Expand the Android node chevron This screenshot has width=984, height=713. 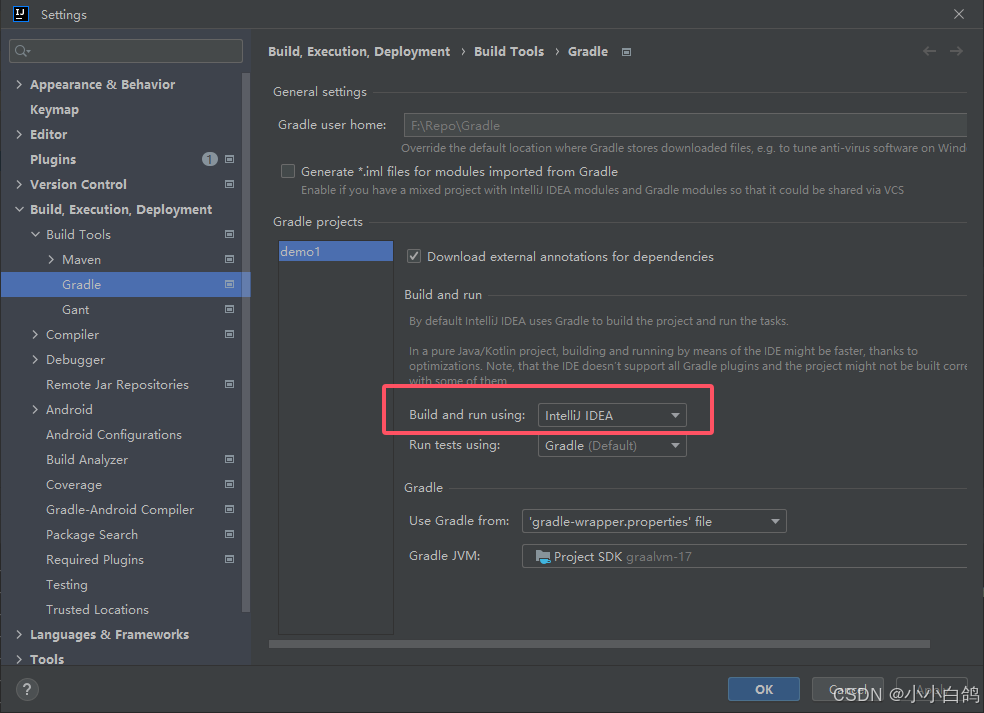click(35, 409)
